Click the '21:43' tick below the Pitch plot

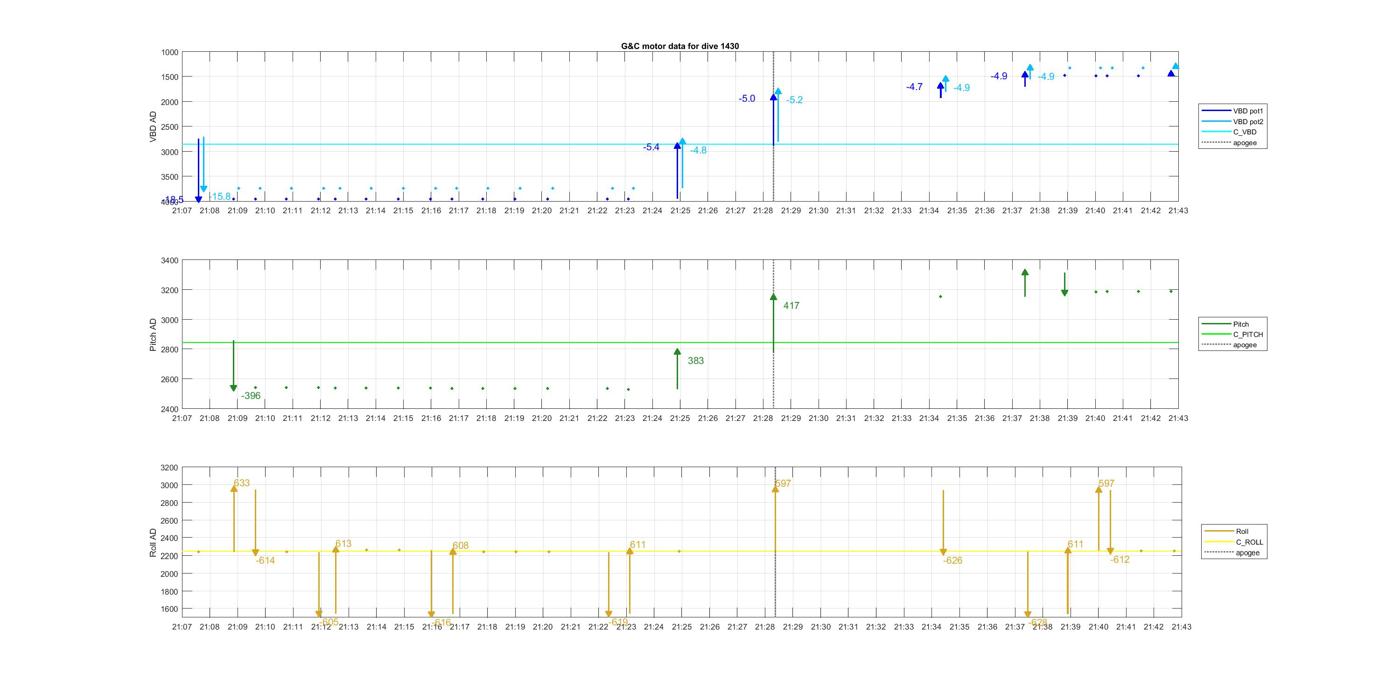[1178, 418]
